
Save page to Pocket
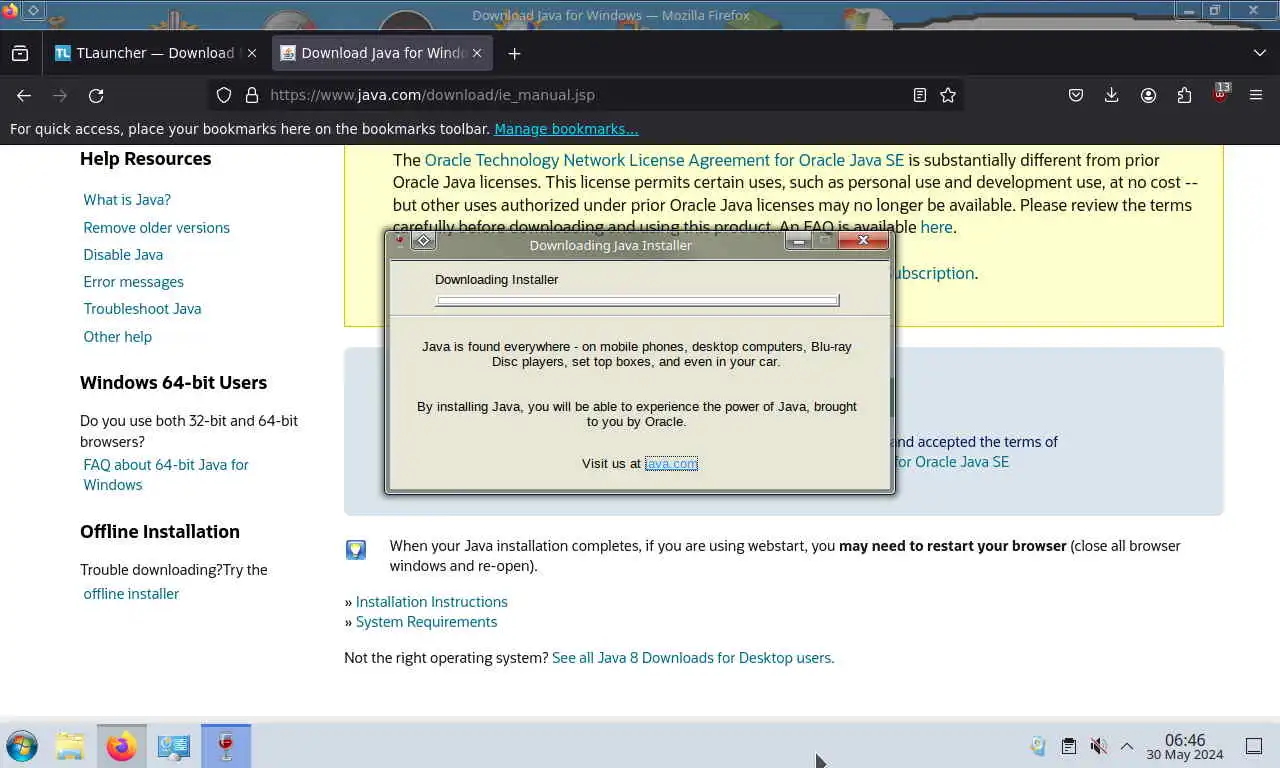[1076, 95]
